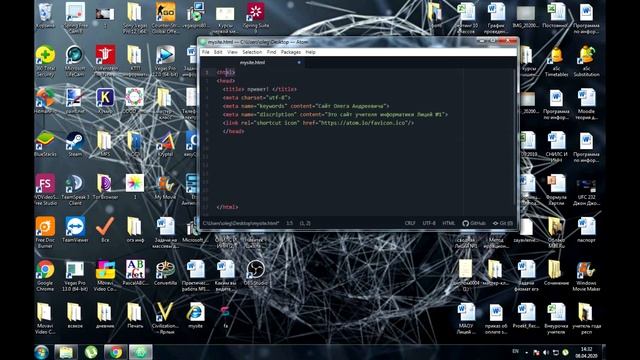The image size is (640, 360).
Task: Switch to Atom in the taskbar
Action: (x=140, y=352)
